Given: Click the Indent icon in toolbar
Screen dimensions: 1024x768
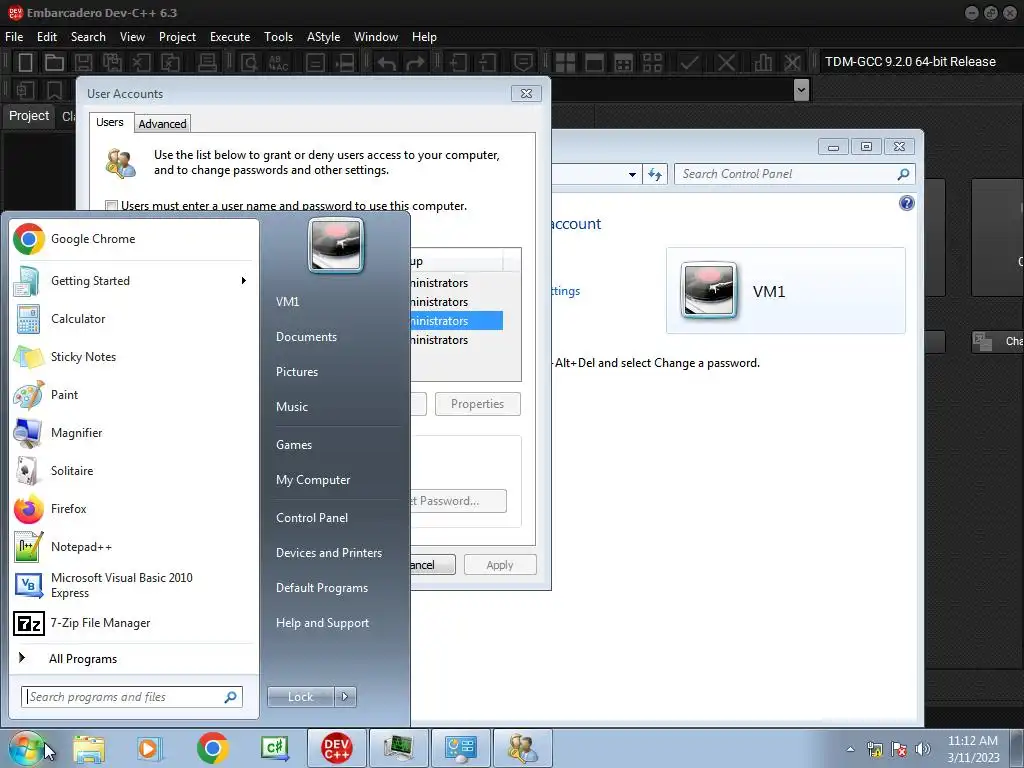Looking at the screenshot, I should [458, 63].
